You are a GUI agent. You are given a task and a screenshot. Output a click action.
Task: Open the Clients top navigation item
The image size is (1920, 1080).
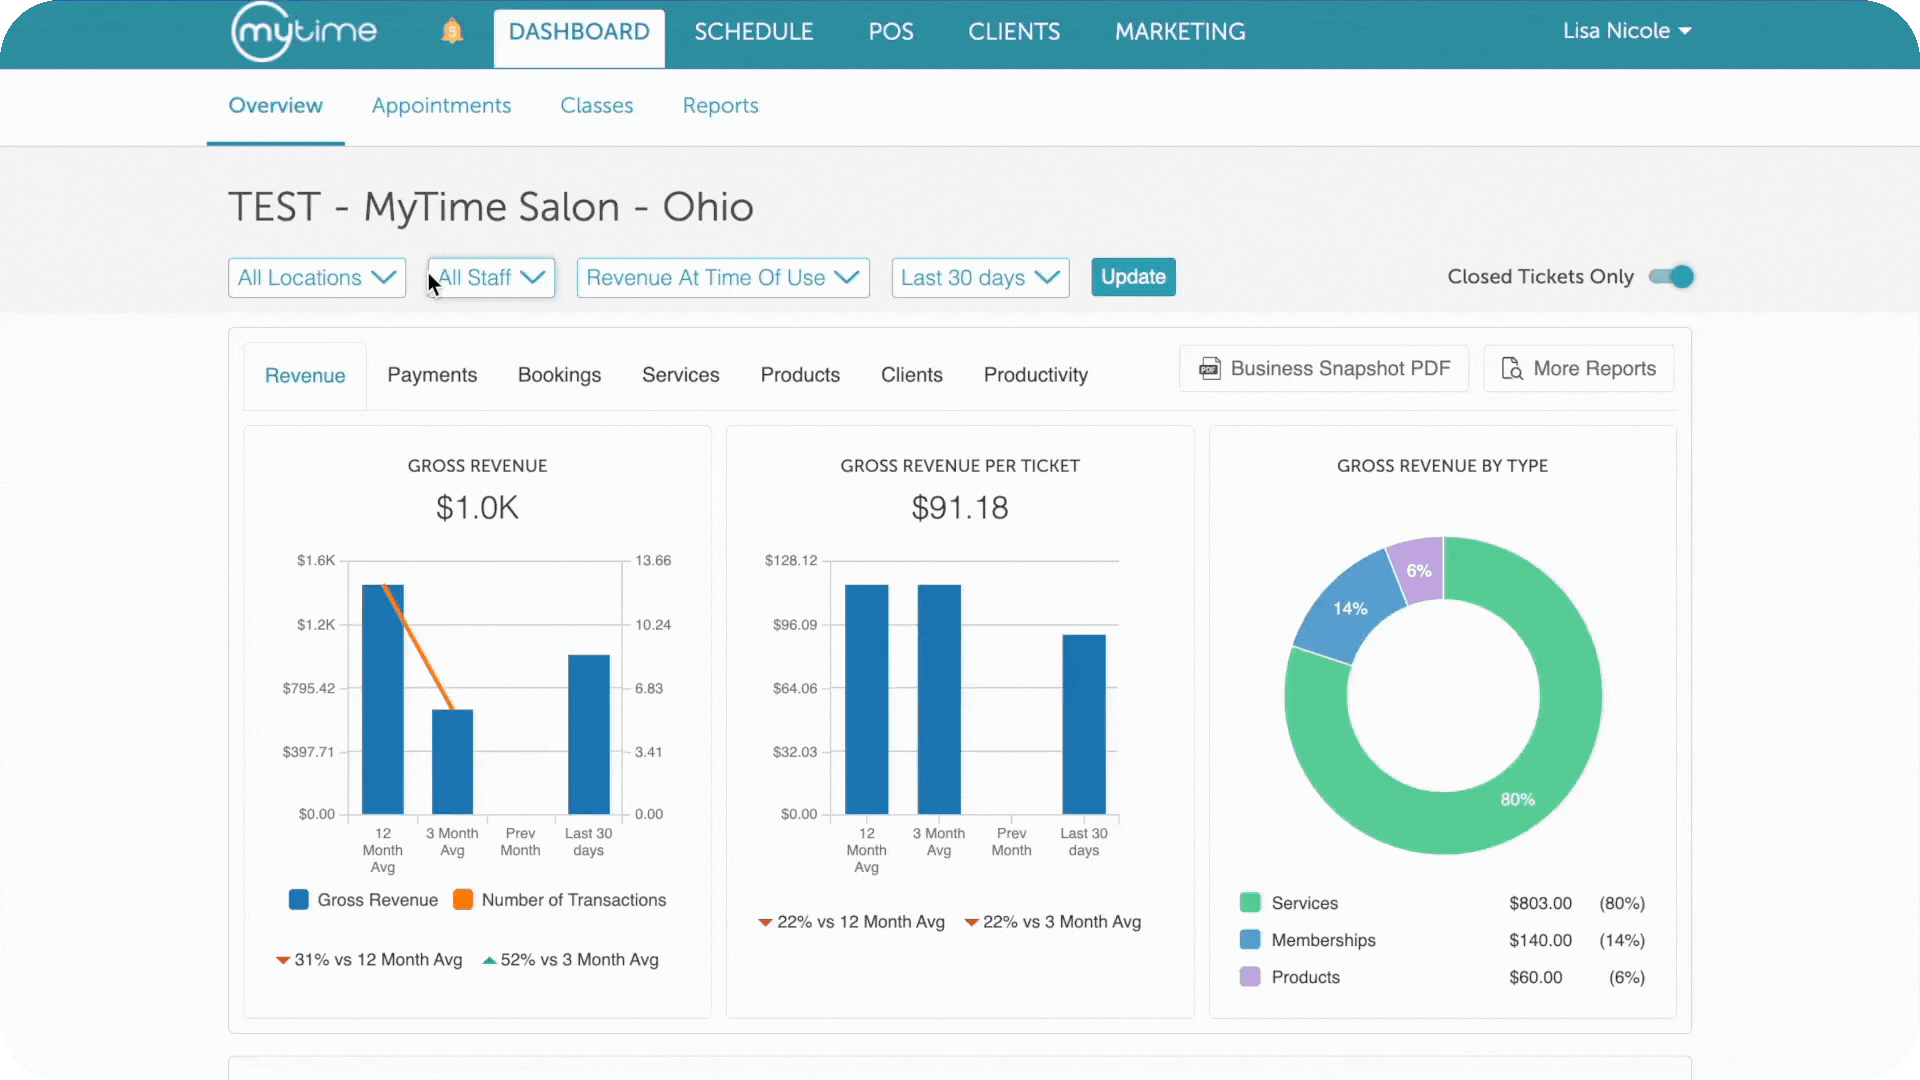pyautogui.click(x=1014, y=32)
